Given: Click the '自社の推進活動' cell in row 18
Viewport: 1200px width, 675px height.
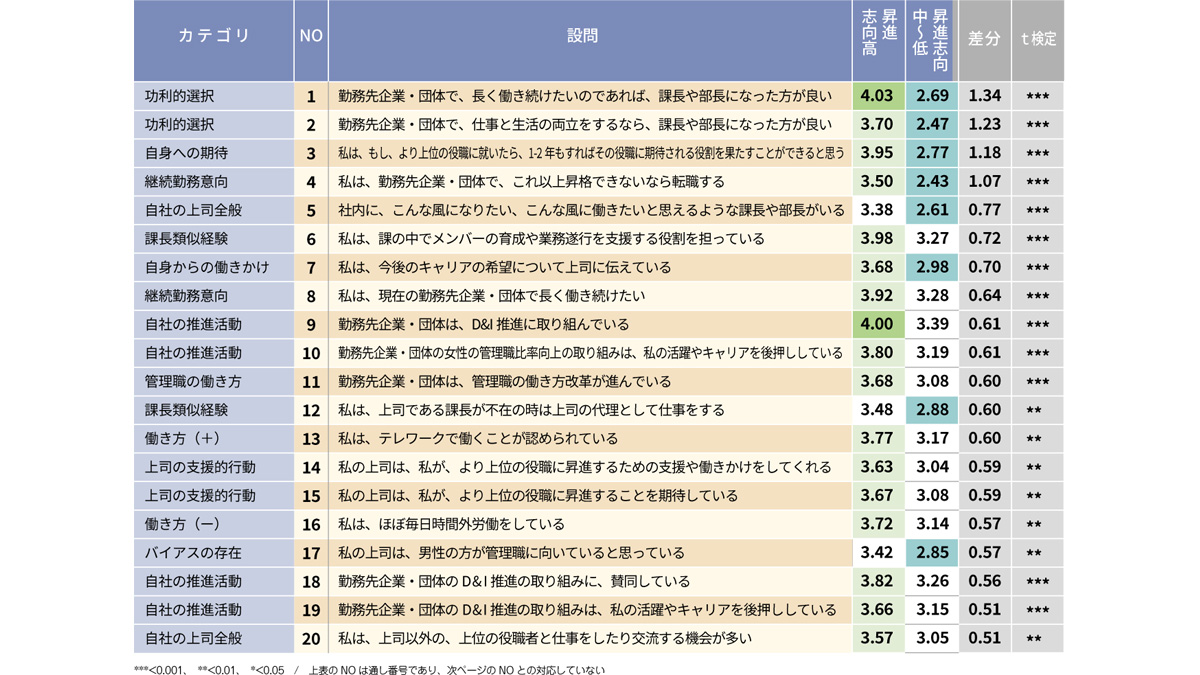Looking at the screenshot, I should (214, 581).
